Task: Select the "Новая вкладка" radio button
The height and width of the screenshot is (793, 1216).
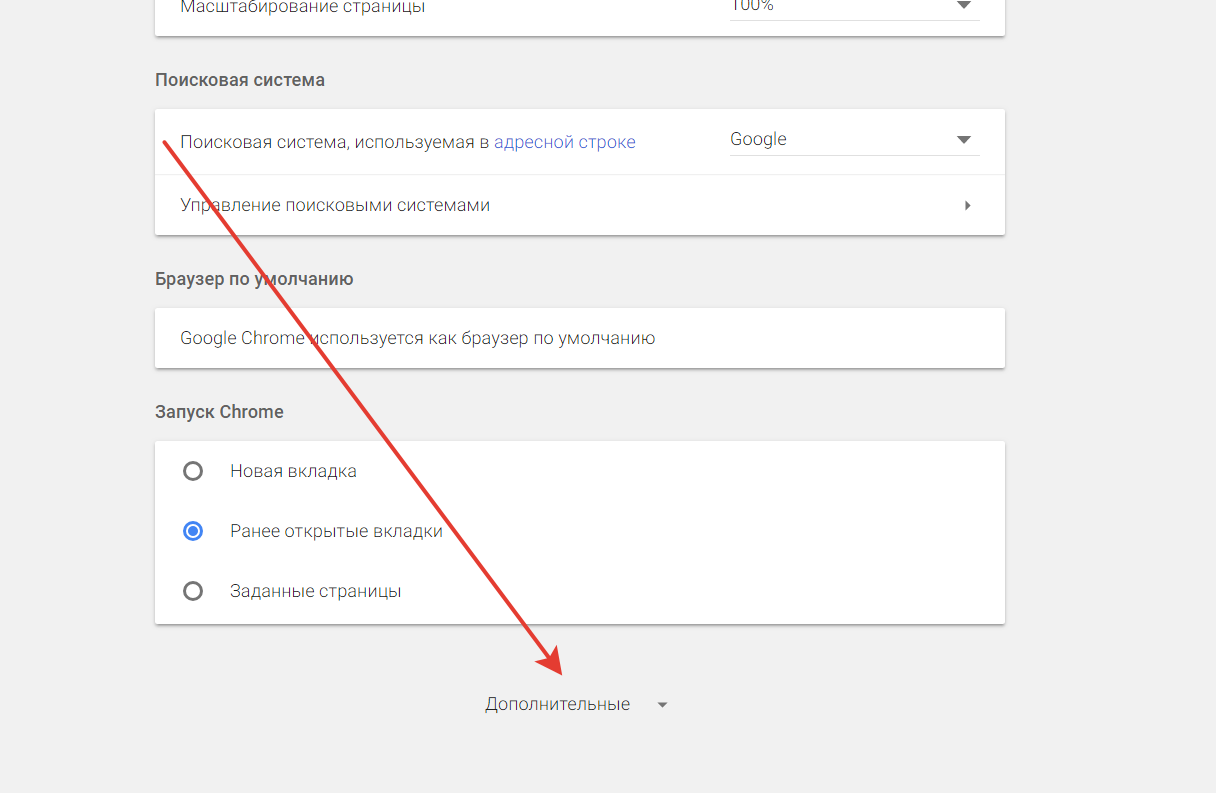Action: coord(193,471)
